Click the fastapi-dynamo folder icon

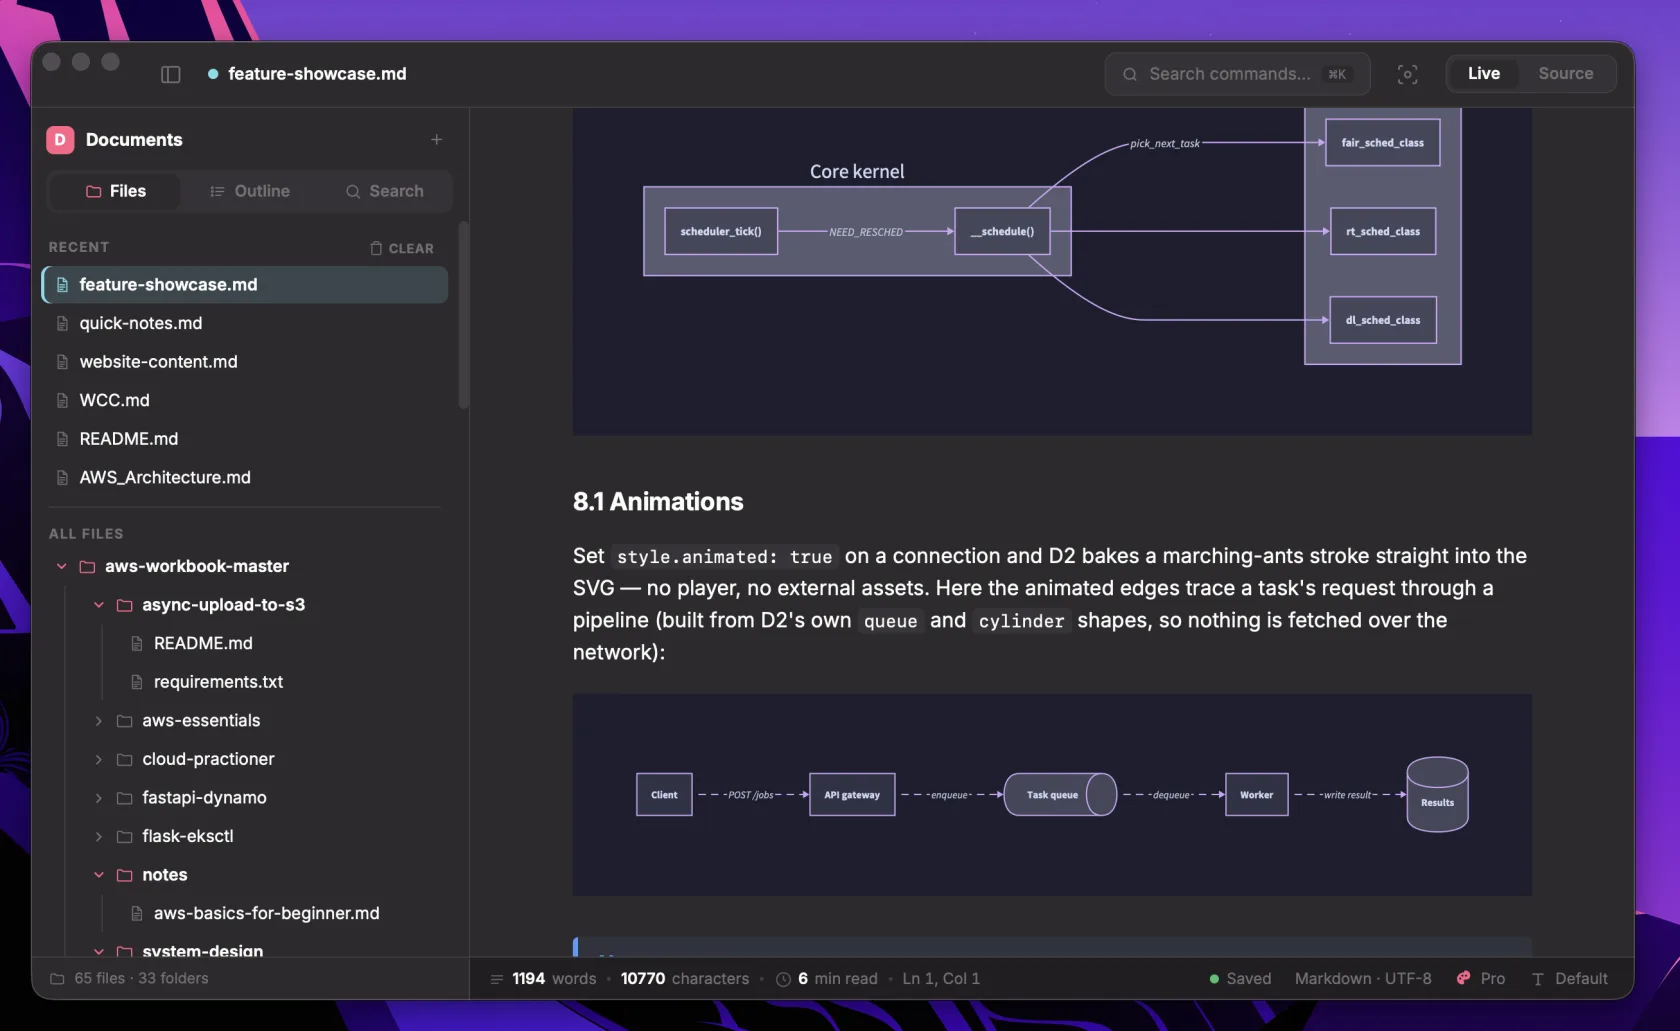pos(124,798)
